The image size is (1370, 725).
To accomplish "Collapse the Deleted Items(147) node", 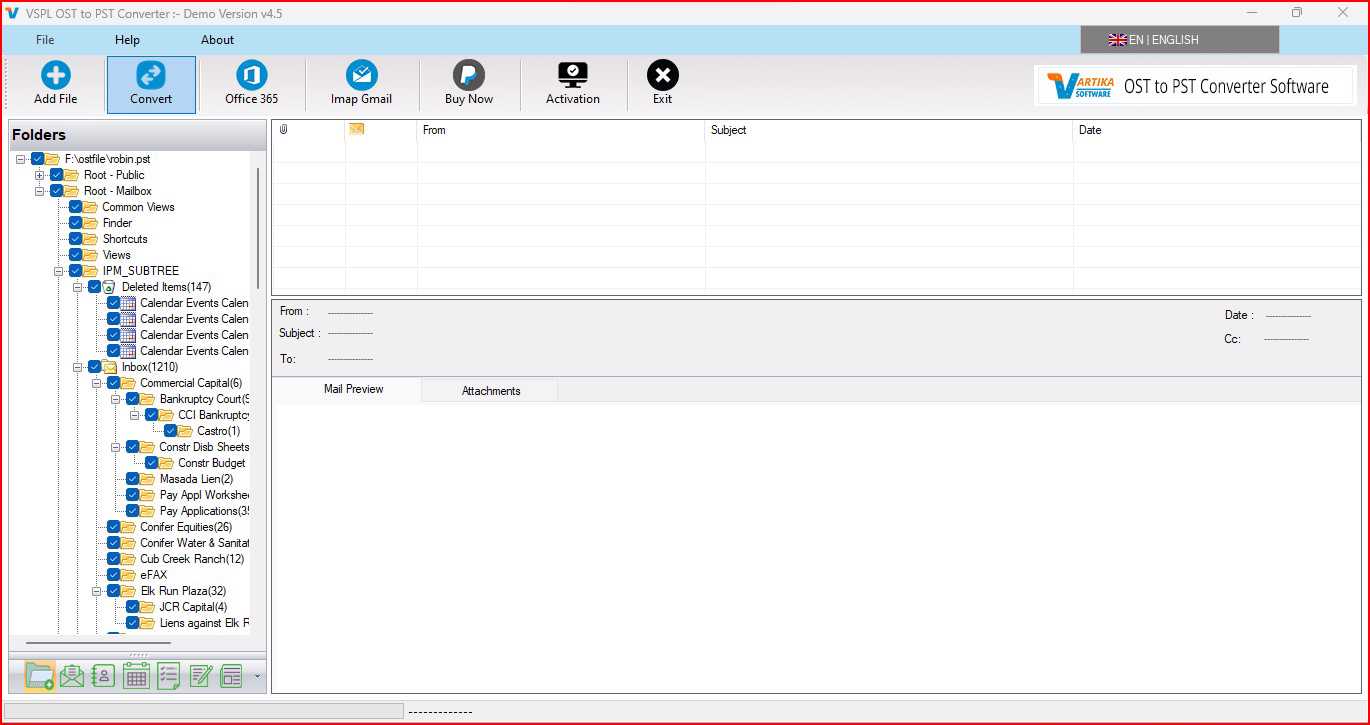I will tap(78, 287).
